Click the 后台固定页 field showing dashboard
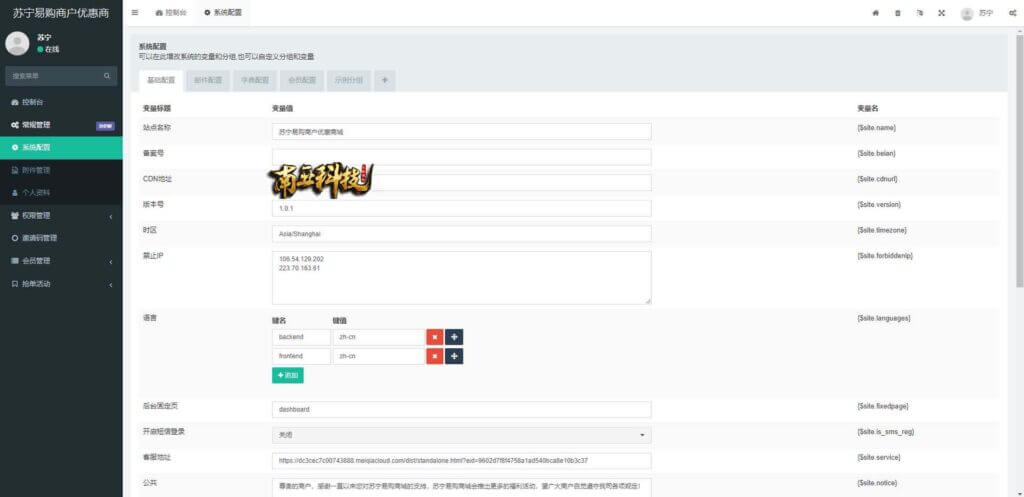This screenshot has width=1024, height=497. (462, 409)
